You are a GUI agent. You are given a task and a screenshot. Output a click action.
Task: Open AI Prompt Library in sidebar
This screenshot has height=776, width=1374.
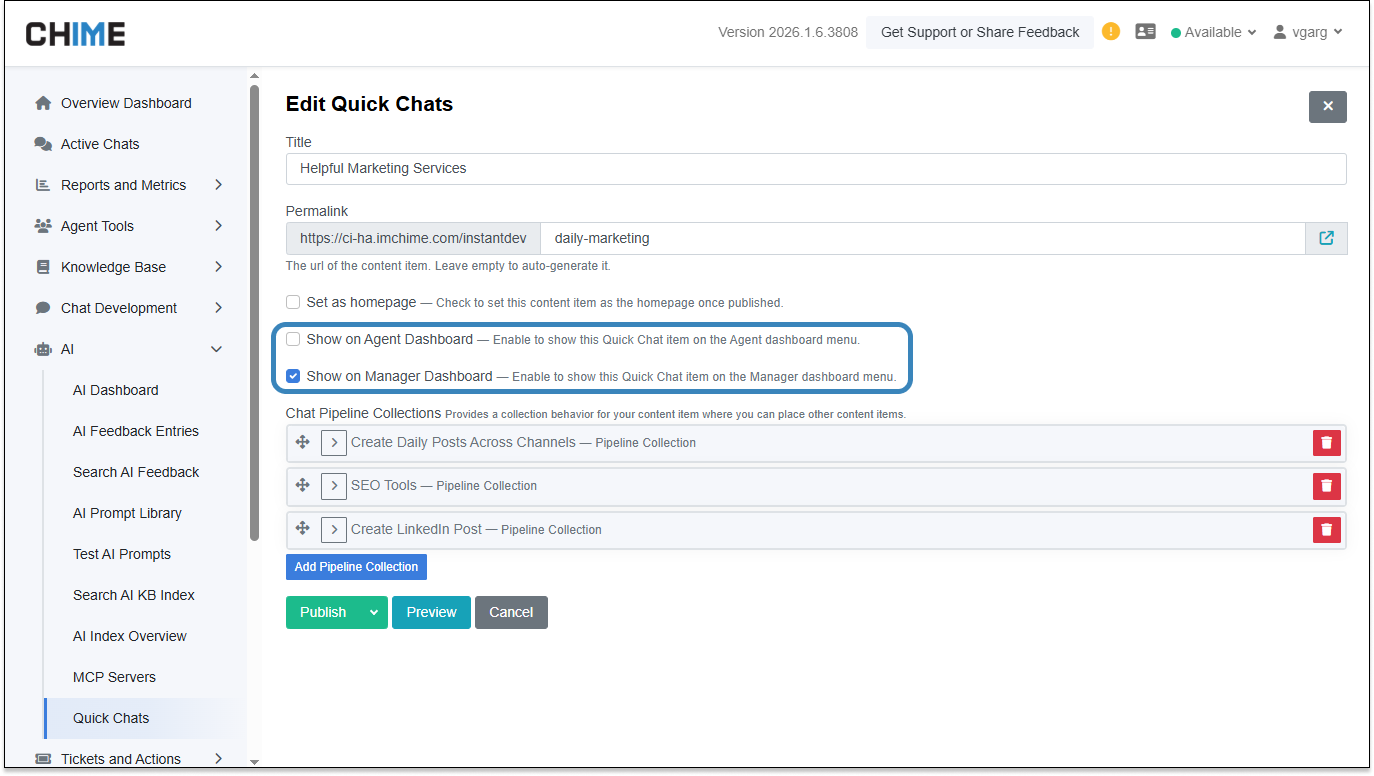click(127, 513)
